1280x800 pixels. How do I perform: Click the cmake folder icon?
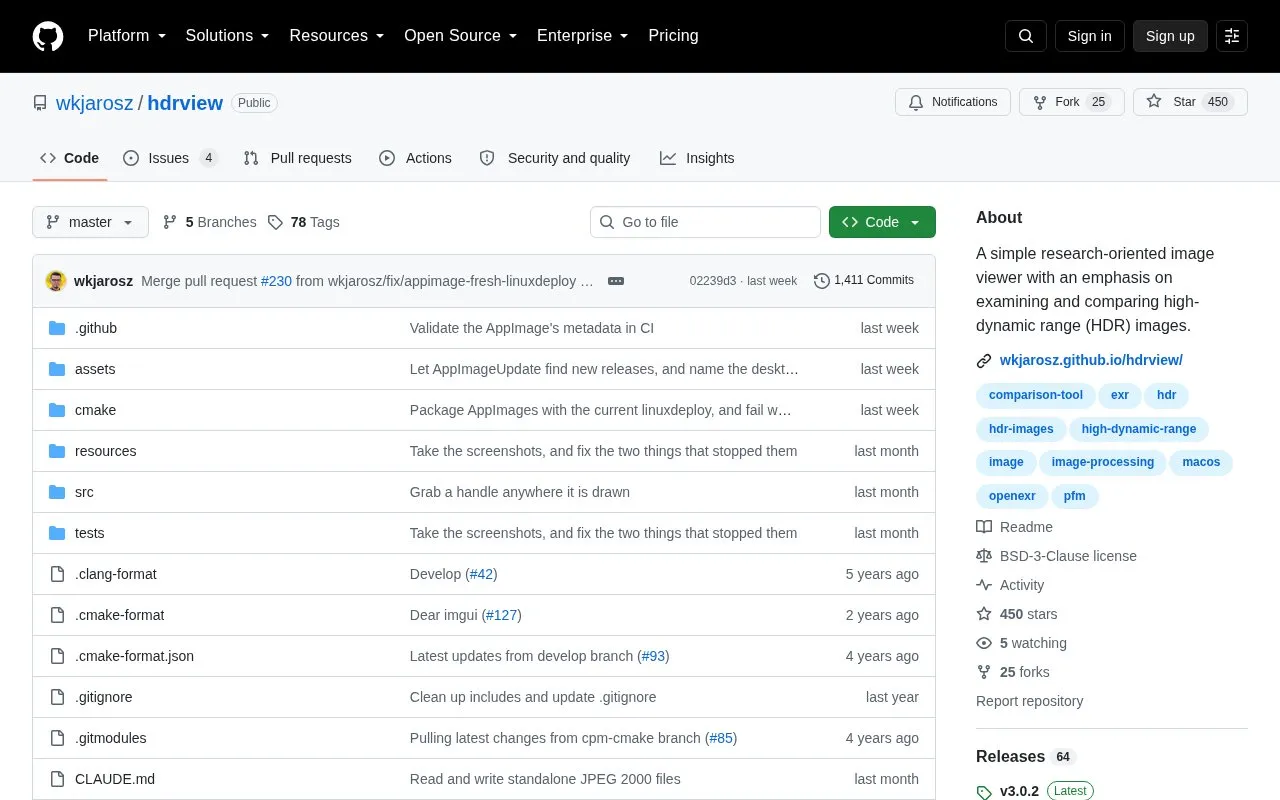57,410
